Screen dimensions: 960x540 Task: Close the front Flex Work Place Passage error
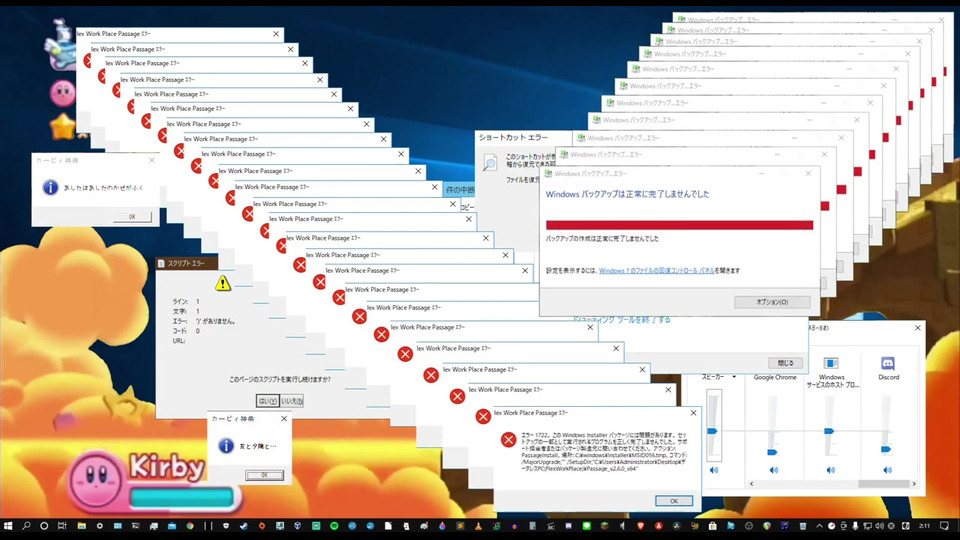[x=693, y=413]
